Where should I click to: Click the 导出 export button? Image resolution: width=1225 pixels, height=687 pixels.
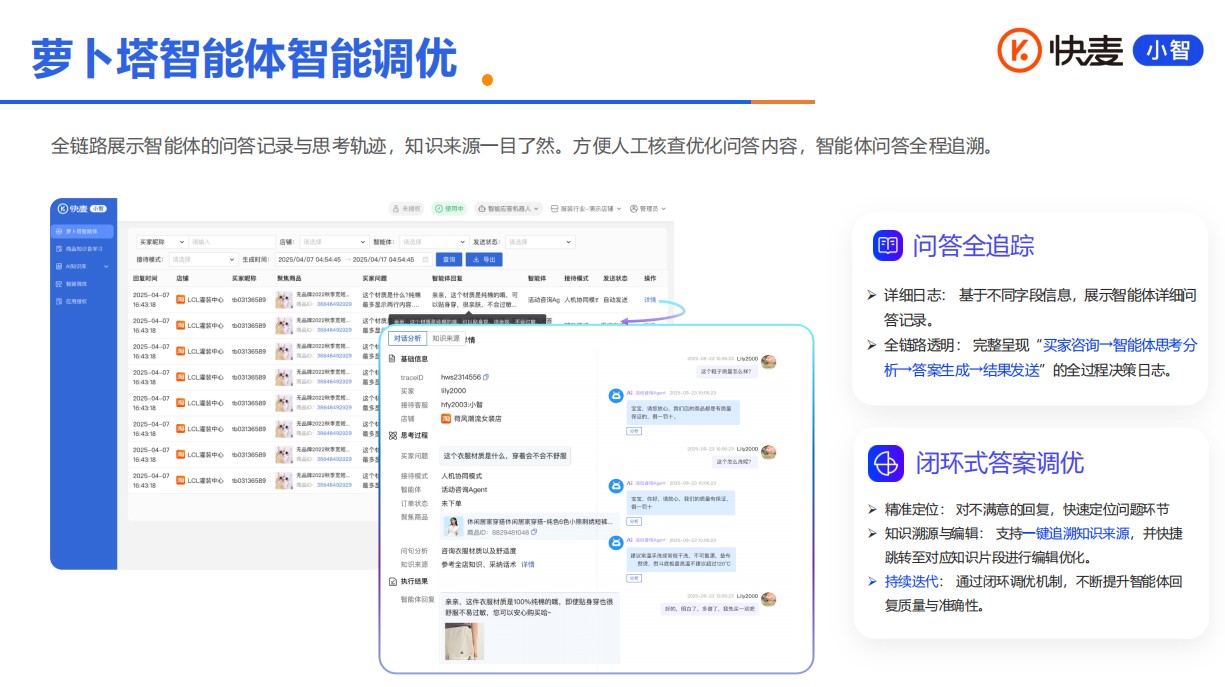484,260
